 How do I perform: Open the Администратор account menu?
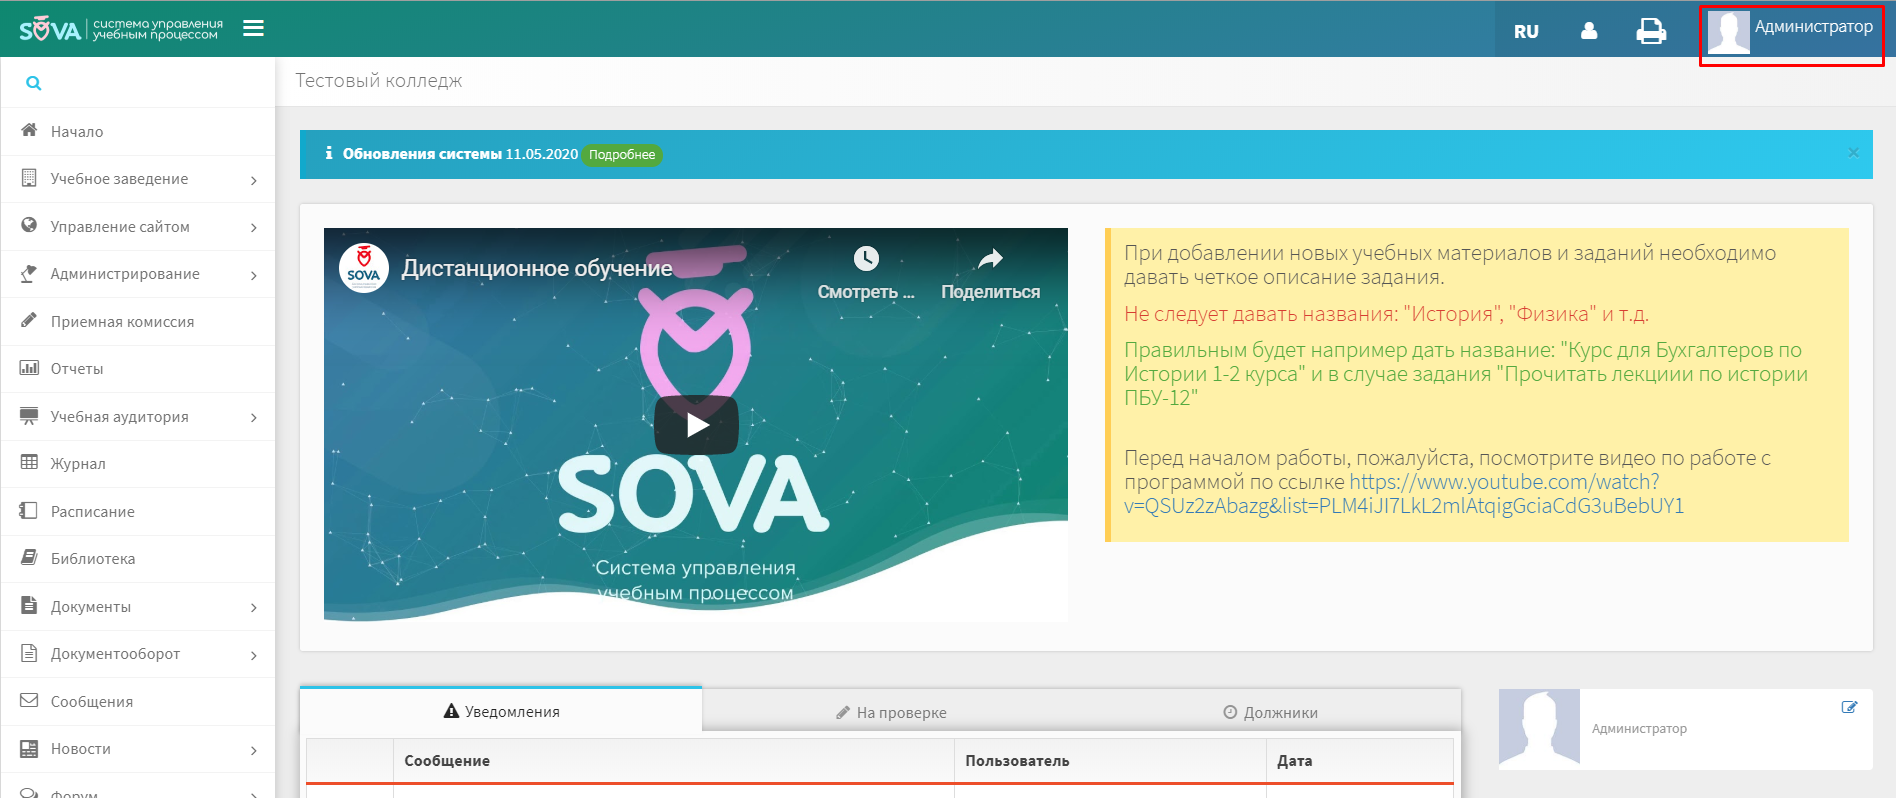click(x=1791, y=31)
